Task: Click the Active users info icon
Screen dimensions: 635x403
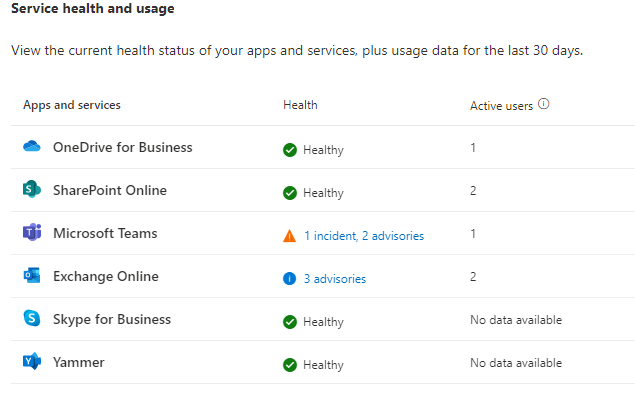Action: (x=543, y=104)
